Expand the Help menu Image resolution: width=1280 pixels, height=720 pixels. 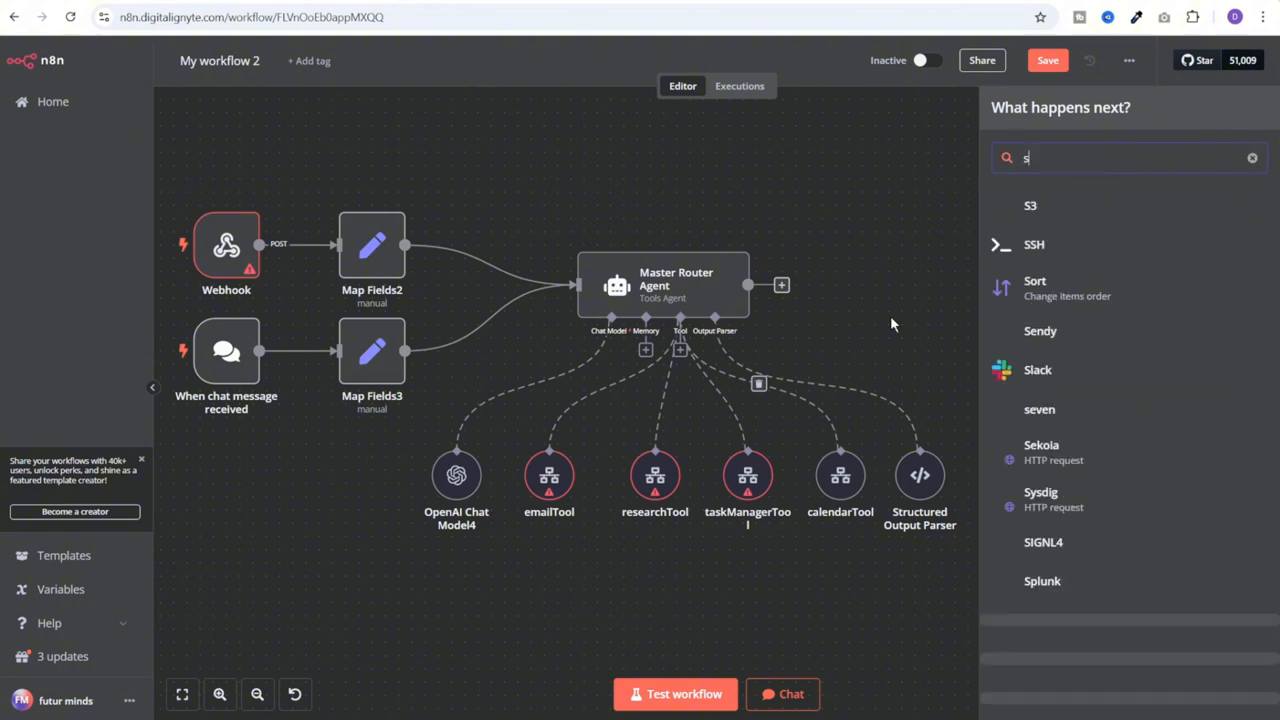[x=77, y=623]
